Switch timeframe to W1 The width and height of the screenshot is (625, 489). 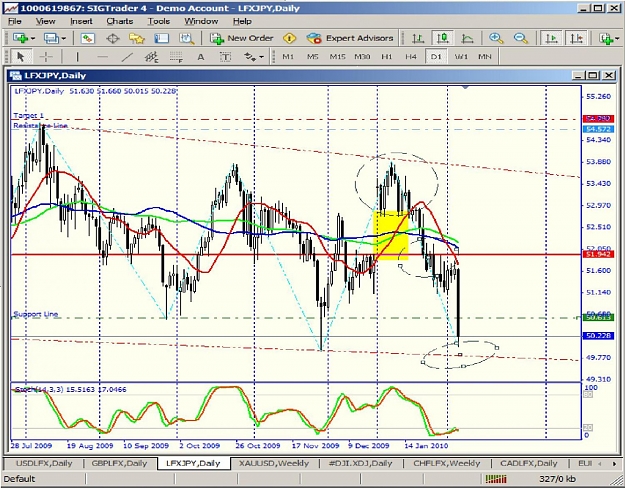(461, 57)
